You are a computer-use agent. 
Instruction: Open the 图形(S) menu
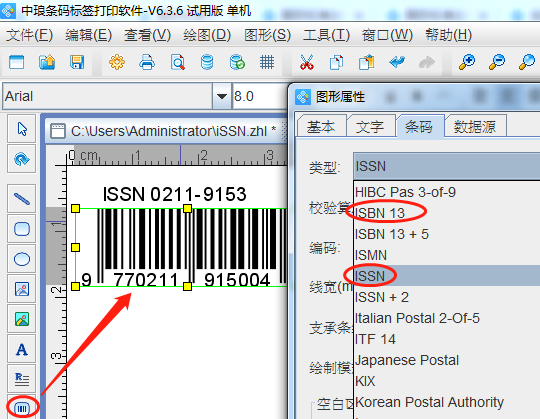(268, 35)
